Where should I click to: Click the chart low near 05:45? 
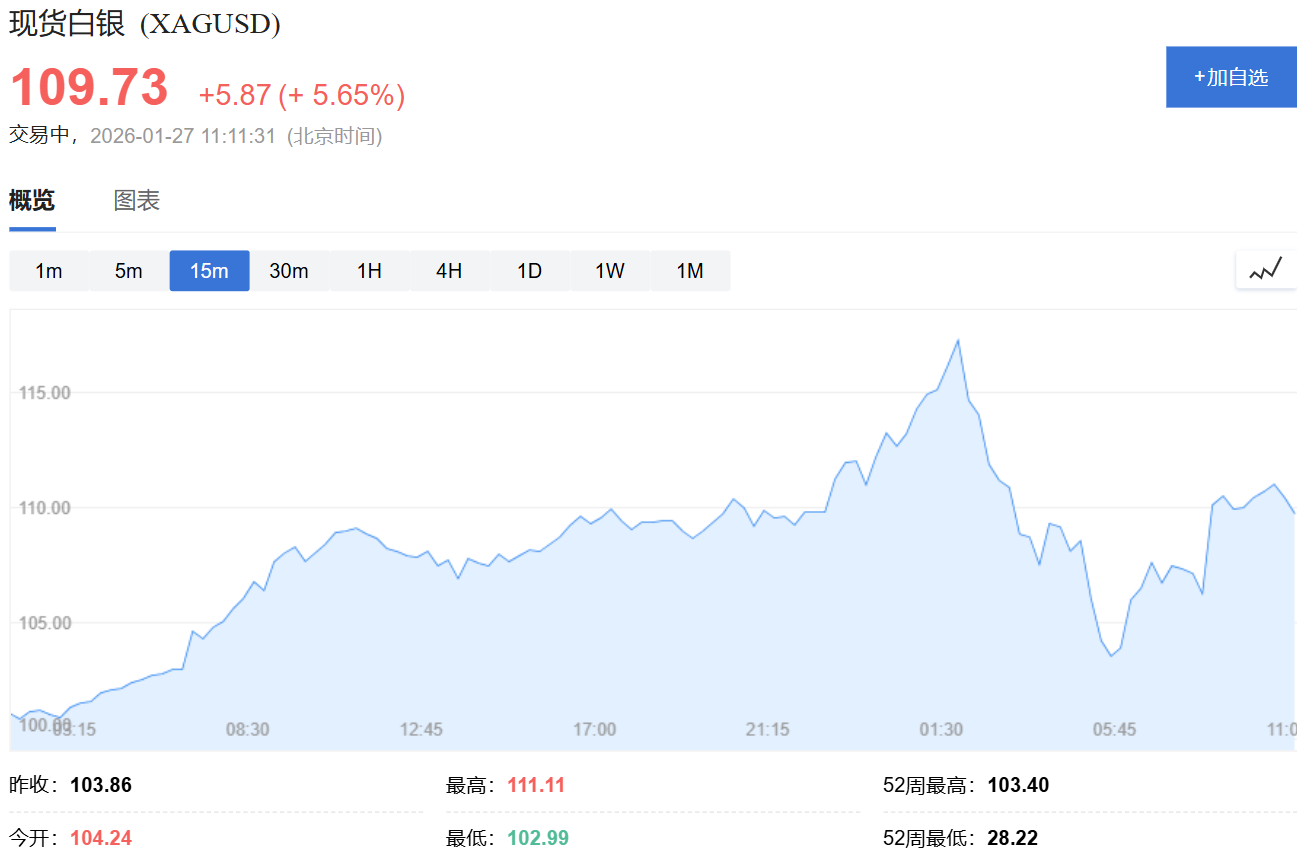[x=1111, y=656]
